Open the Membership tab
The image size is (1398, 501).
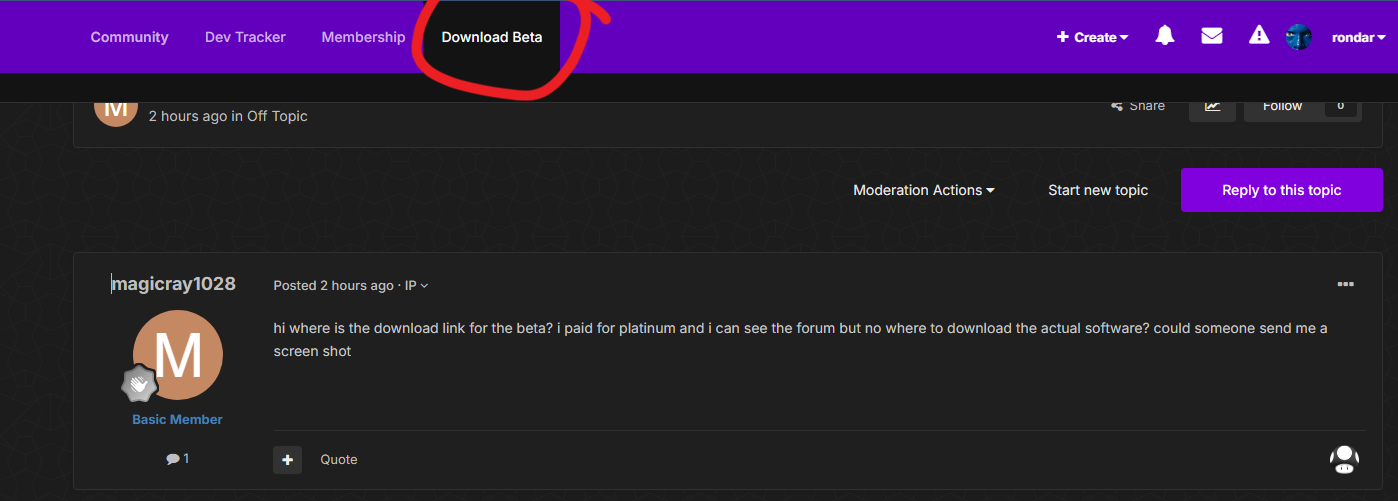363,37
